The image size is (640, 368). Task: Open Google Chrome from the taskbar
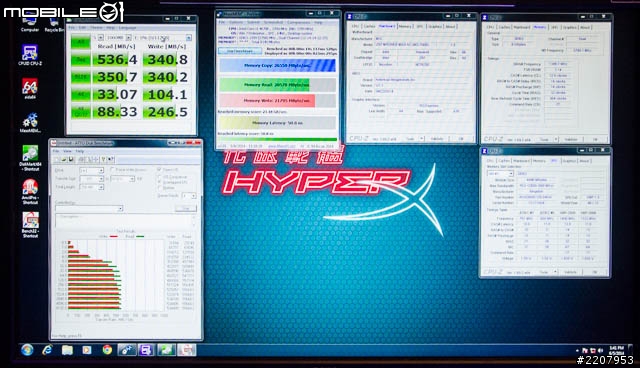pyautogui.click(x=107, y=350)
